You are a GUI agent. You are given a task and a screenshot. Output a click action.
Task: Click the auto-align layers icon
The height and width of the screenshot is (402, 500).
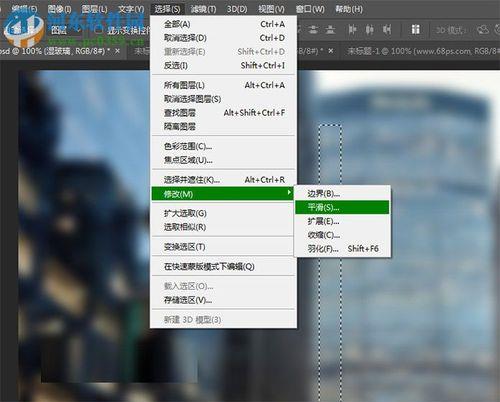click(x=415, y=30)
